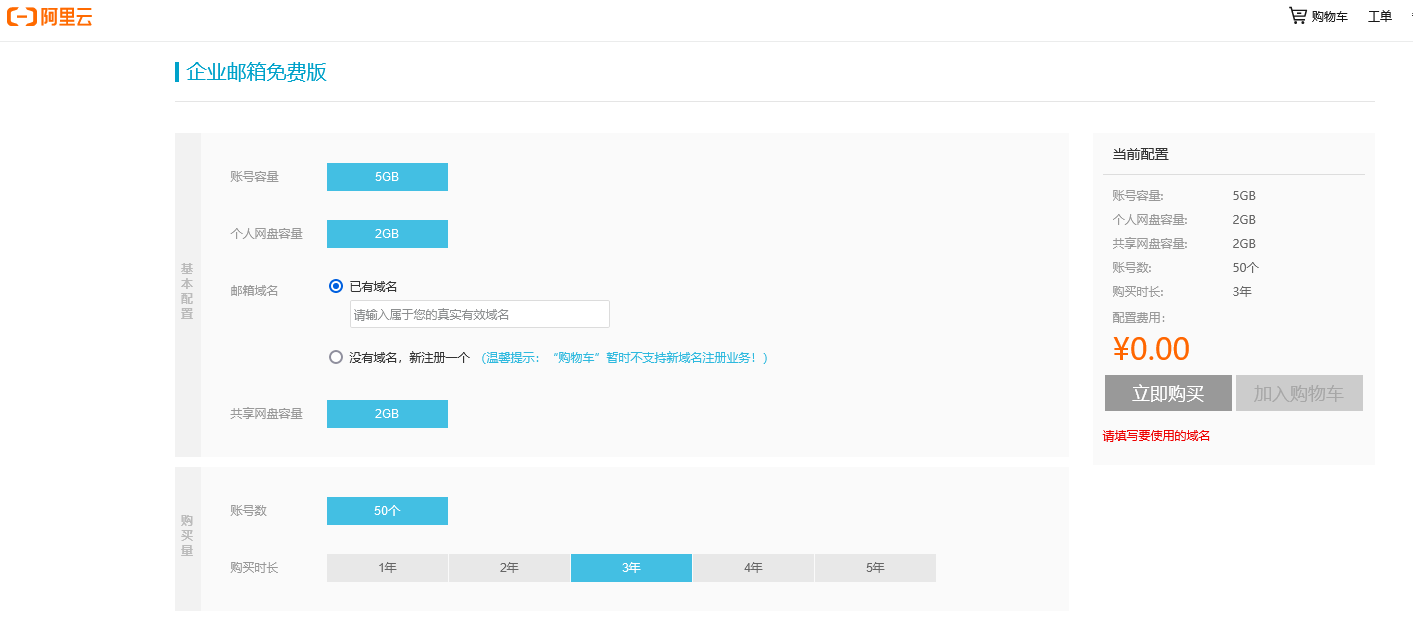Select 2GB shared netdisk capacity

(387, 414)
